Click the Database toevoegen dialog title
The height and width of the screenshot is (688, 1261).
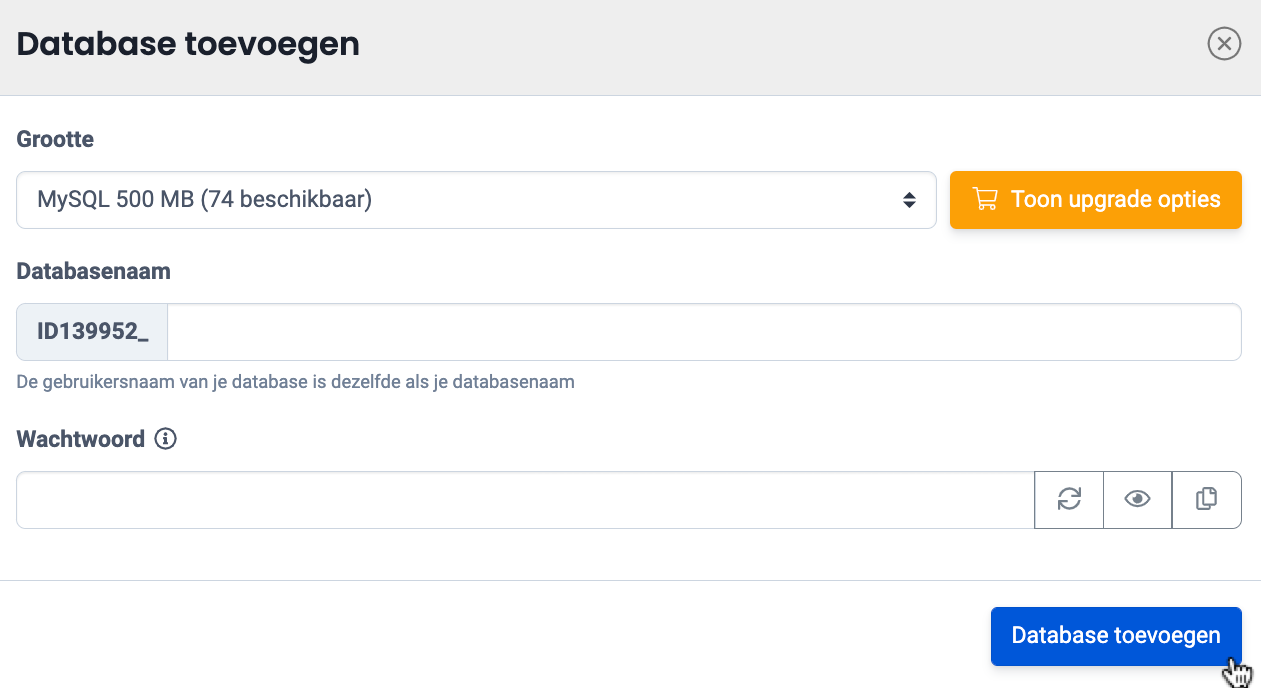(188, 45)
